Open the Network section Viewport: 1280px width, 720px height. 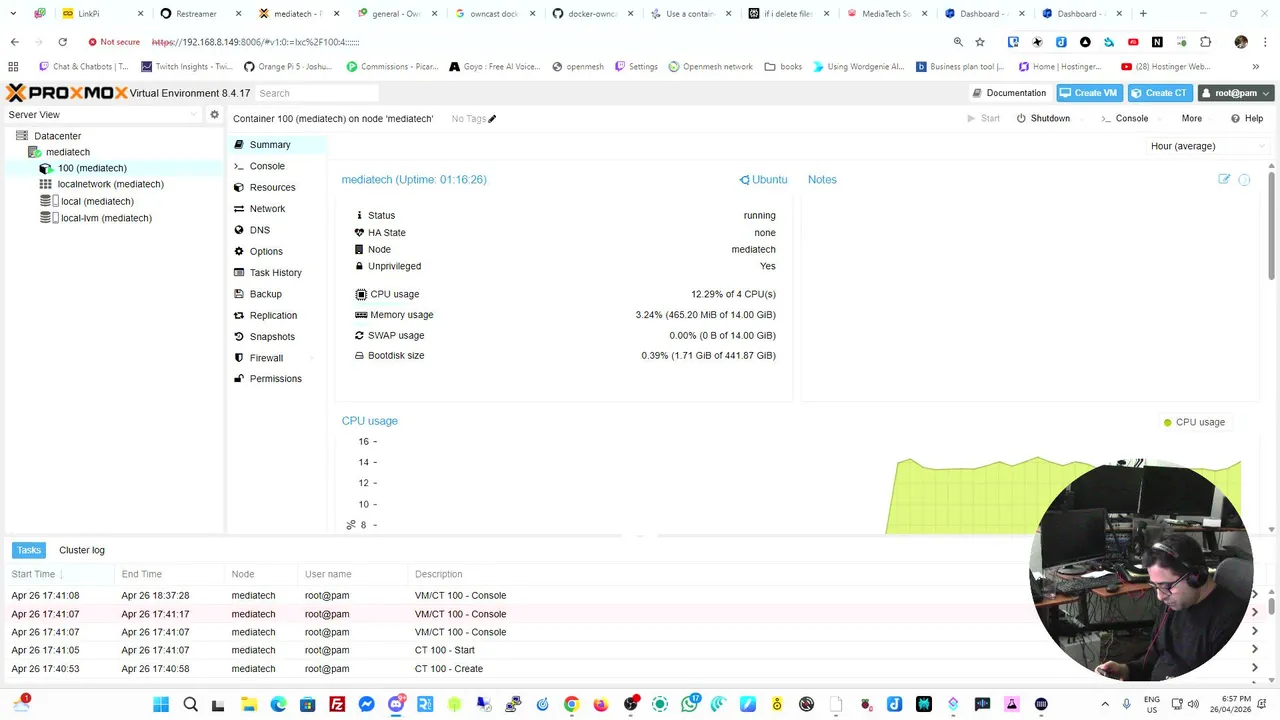(x=275, y=209)
